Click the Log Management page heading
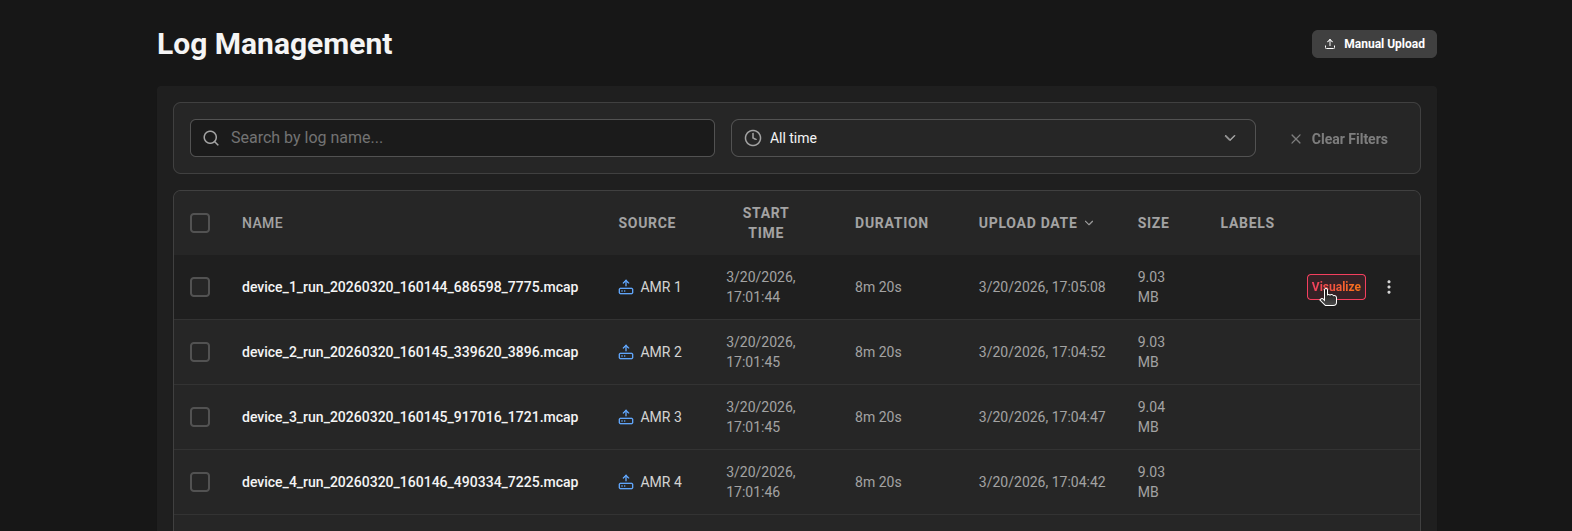 coord(275,44)
